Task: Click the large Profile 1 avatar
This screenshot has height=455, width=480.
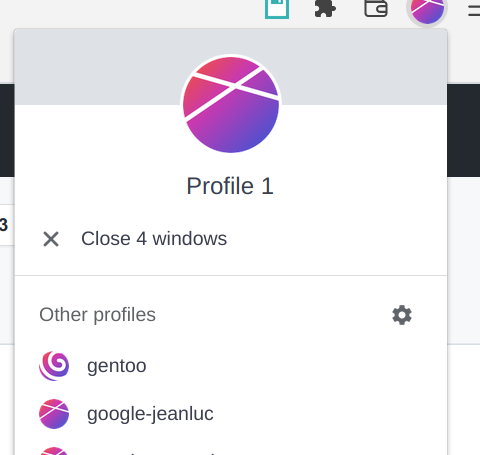Action: point(231,104)
